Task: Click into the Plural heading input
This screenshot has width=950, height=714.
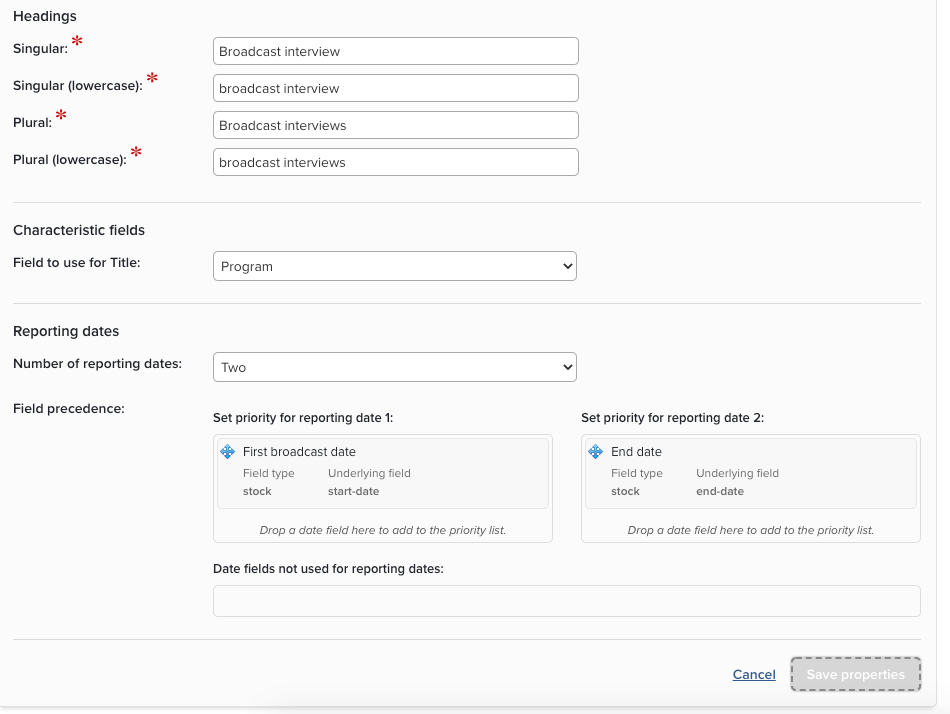Action: point(395,125)
